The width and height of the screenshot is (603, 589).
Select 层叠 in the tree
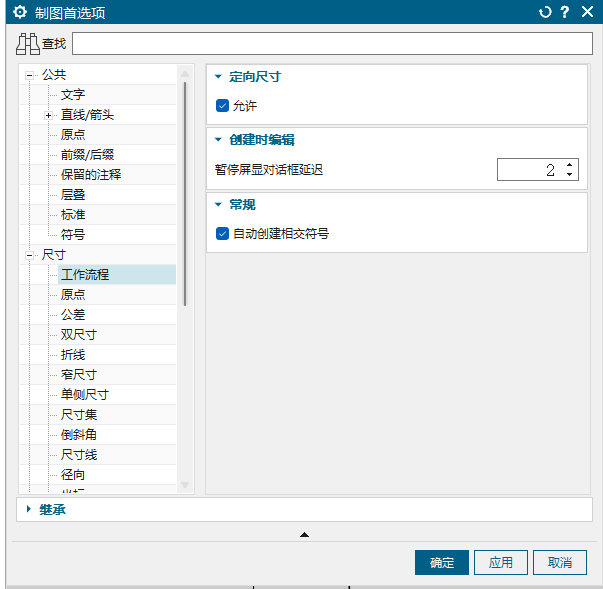tap(73, 195)
